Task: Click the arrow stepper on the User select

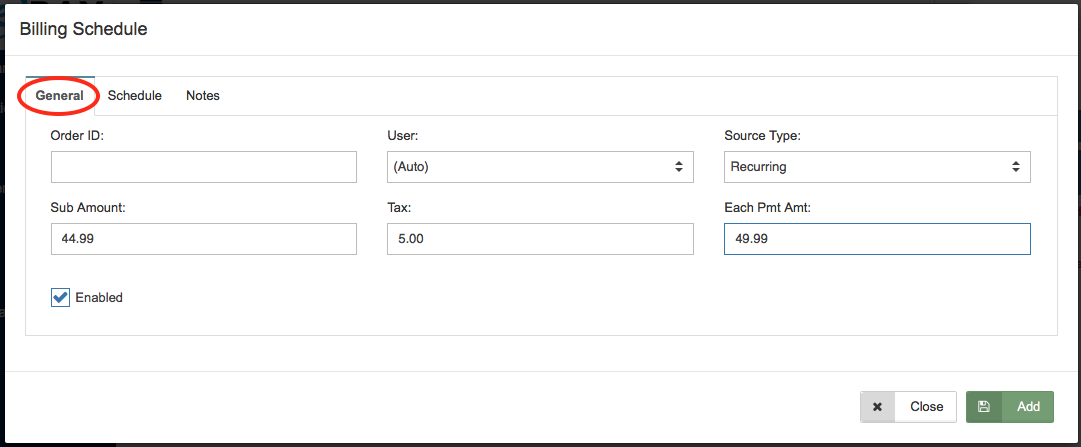Action: (x=679, y=167)
